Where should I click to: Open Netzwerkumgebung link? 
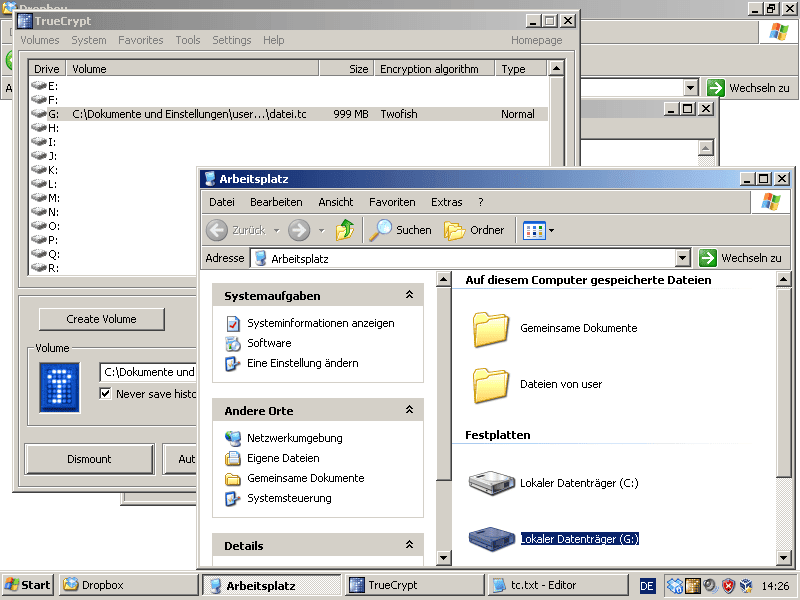(294, 438)
